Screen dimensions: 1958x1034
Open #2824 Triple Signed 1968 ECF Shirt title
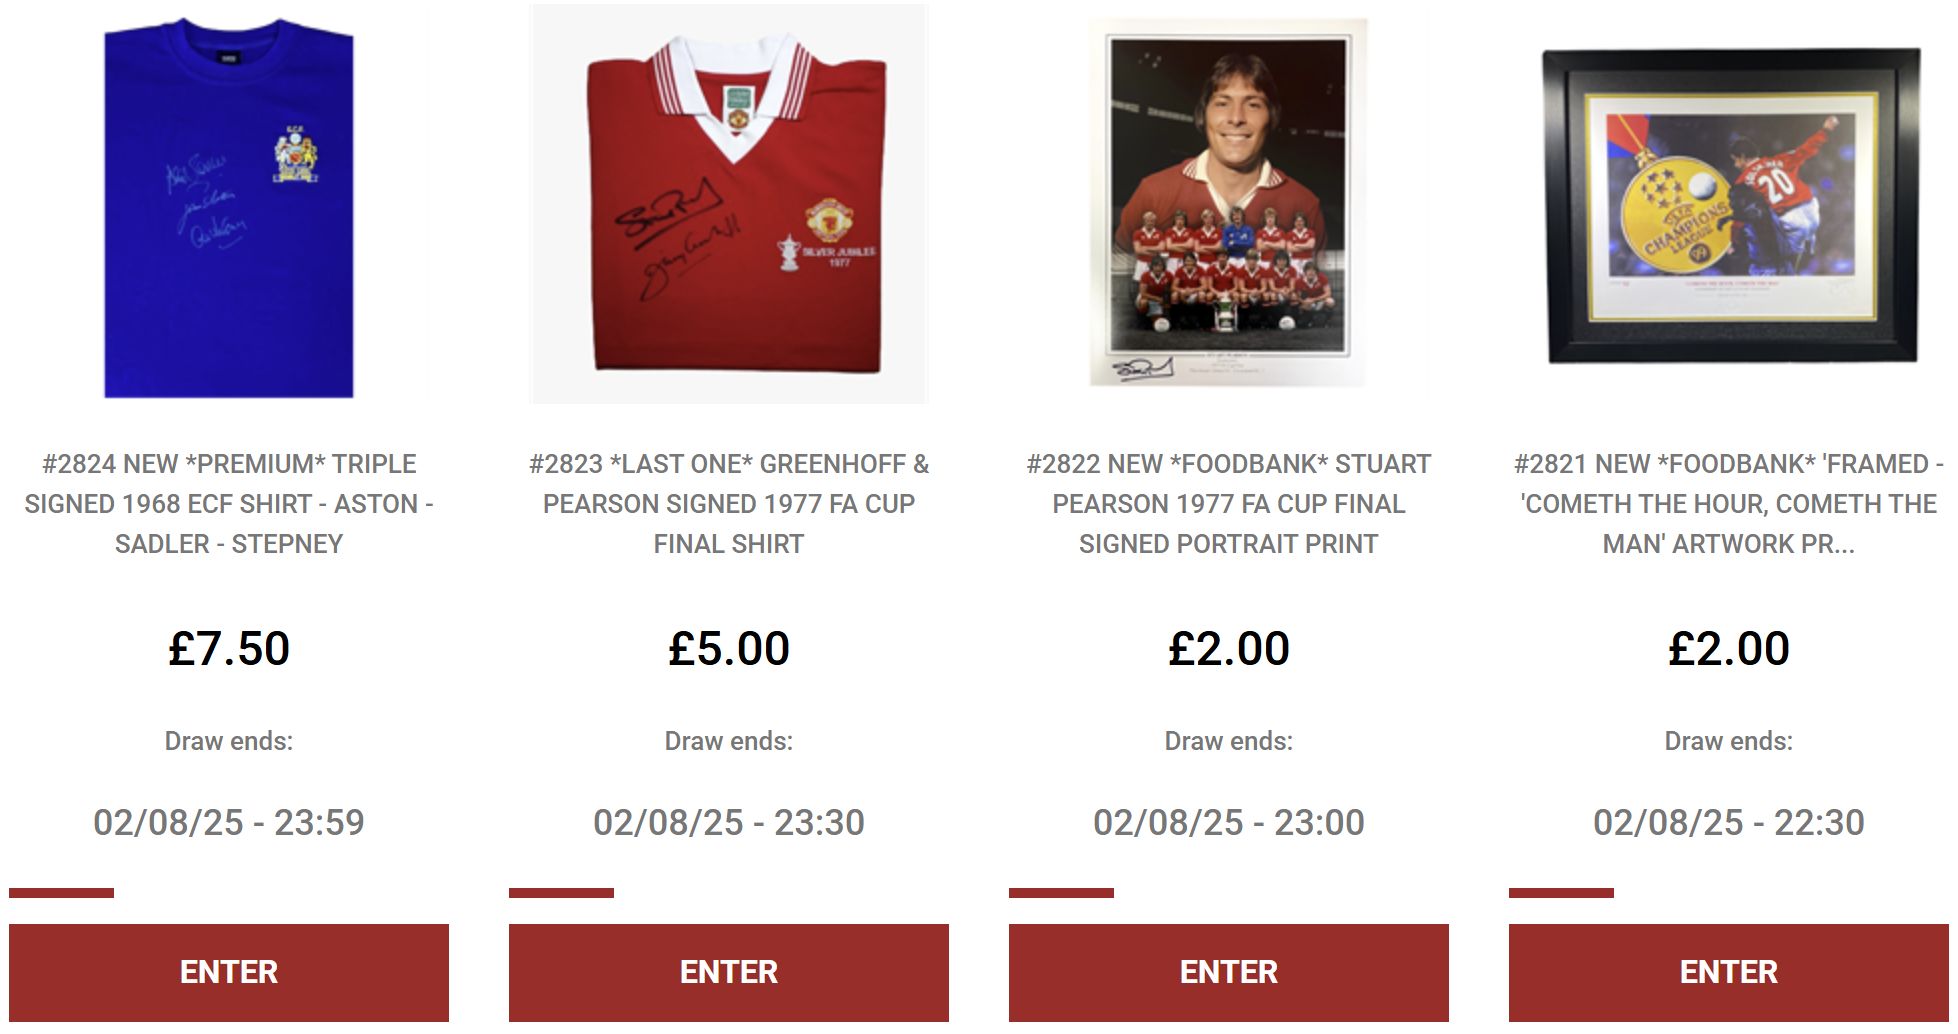pos(229,504)
